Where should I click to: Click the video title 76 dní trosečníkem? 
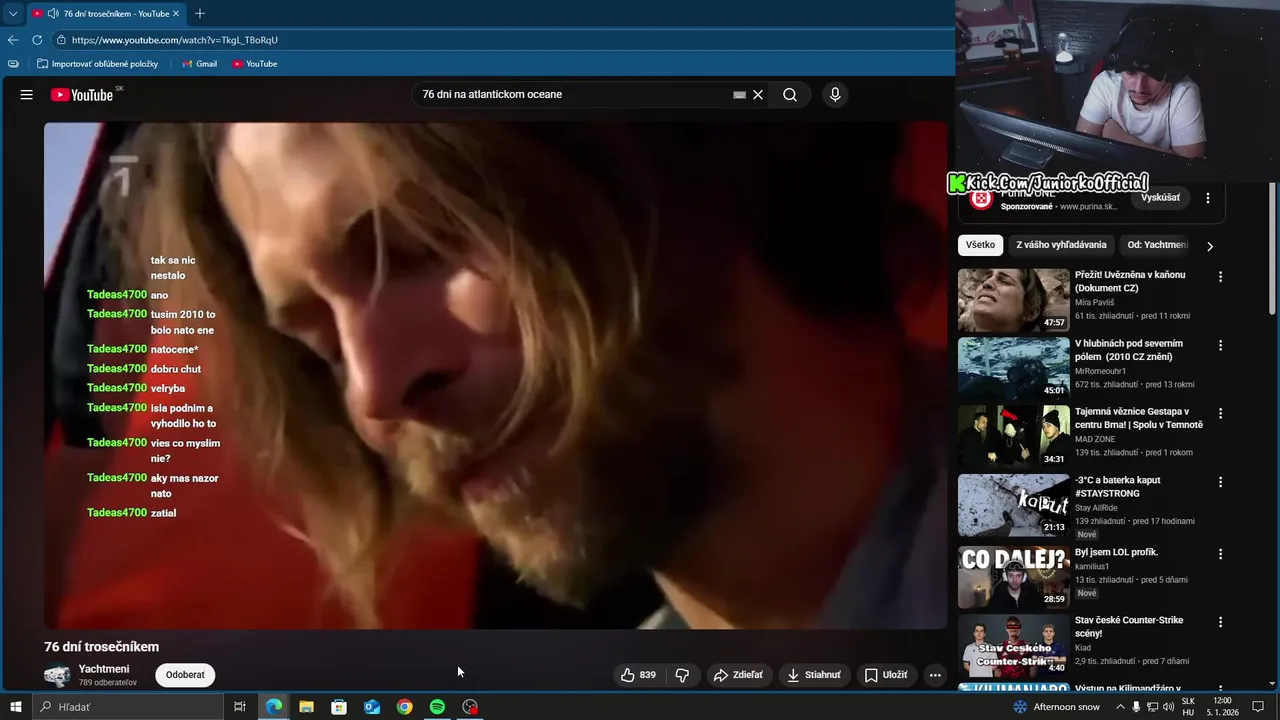coord(101,647)
